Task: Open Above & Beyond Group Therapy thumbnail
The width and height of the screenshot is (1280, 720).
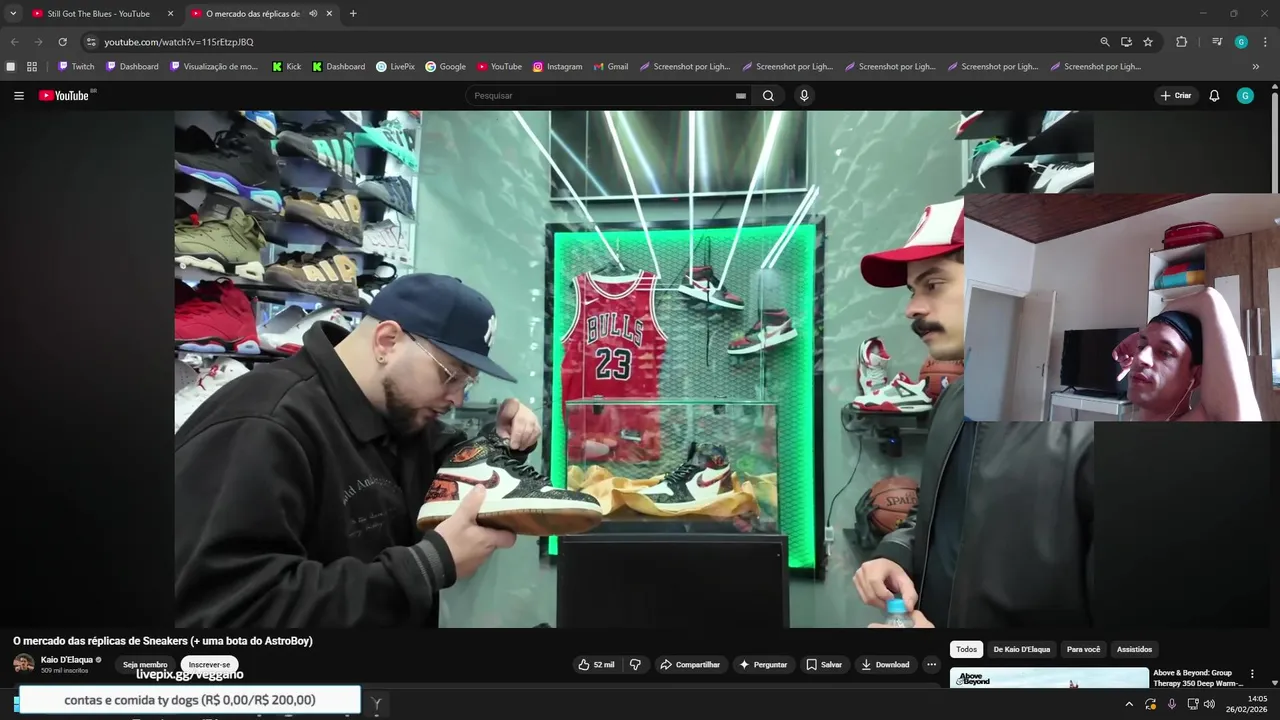Action: point(1049,678)
